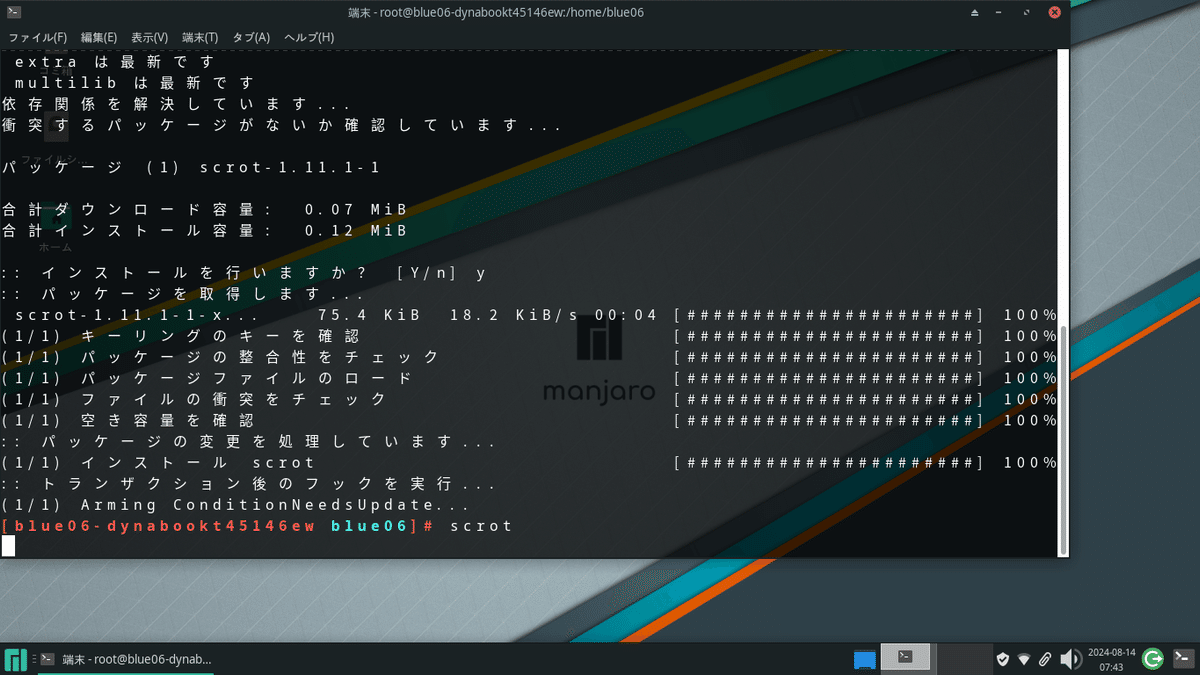Click the '依存関係を解決しています...' line

(x=176, y=104)
